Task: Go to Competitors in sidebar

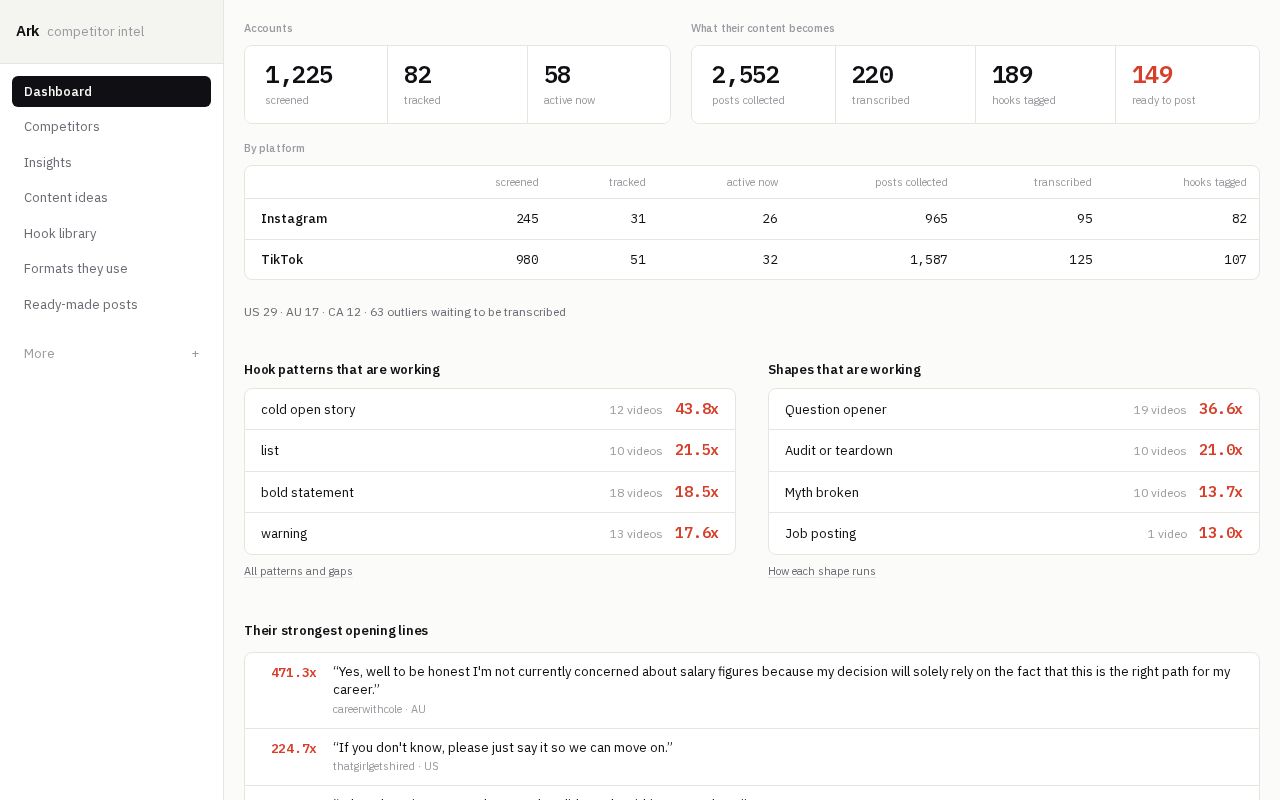Action: 111,127
